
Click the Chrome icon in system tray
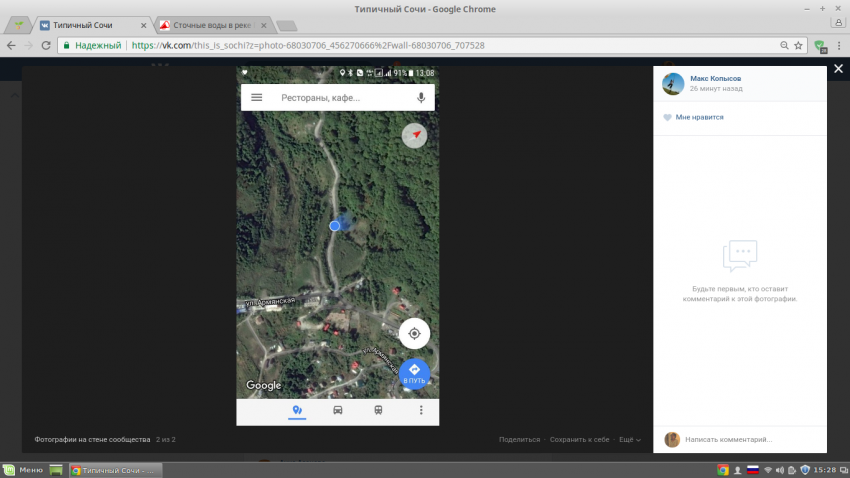tap(723, 469)
